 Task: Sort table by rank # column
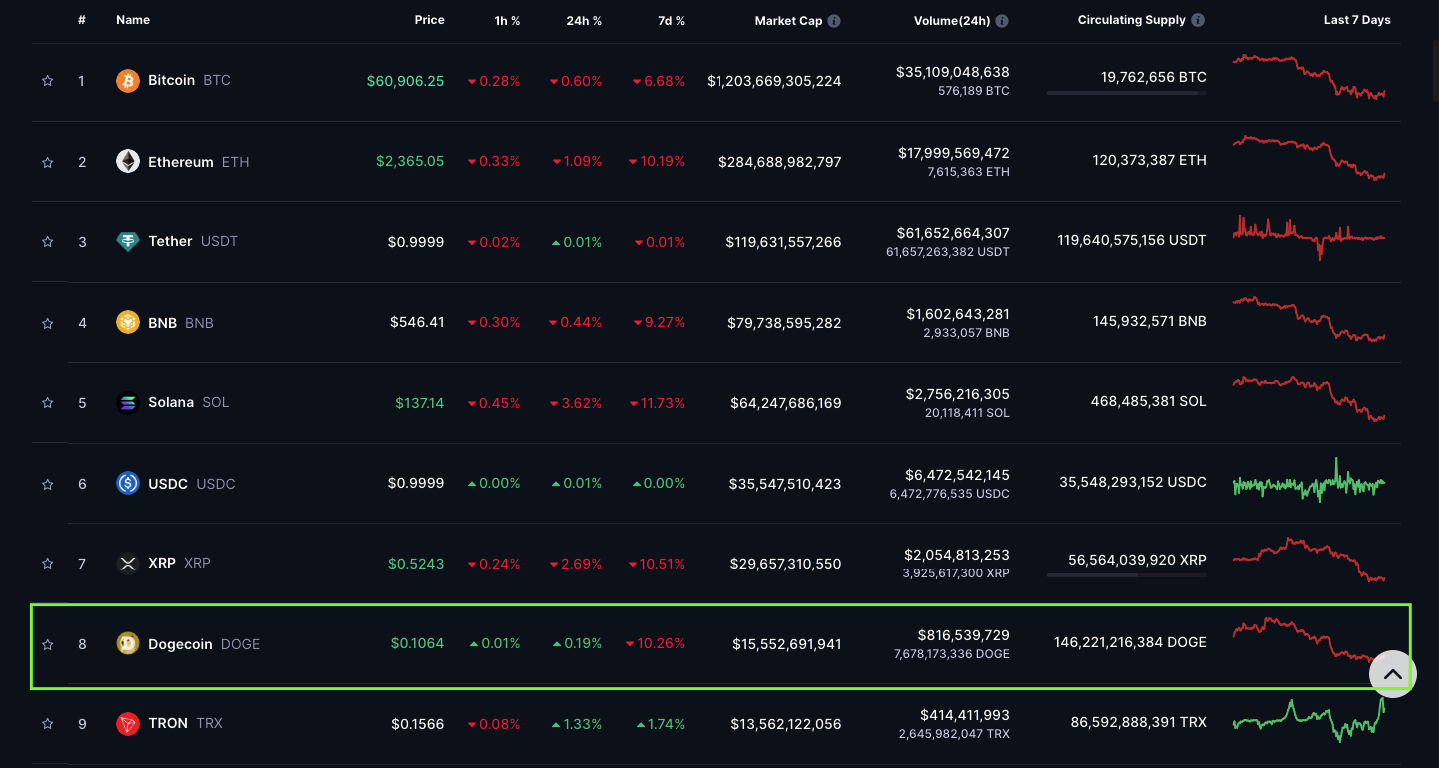(x=82, y=20)
